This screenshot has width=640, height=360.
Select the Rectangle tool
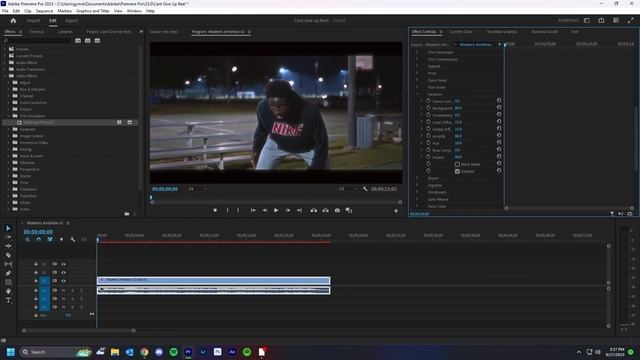click(8, 282)
